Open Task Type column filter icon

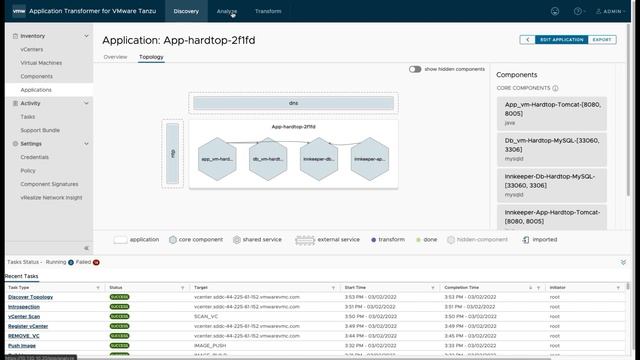coord(98,288)
